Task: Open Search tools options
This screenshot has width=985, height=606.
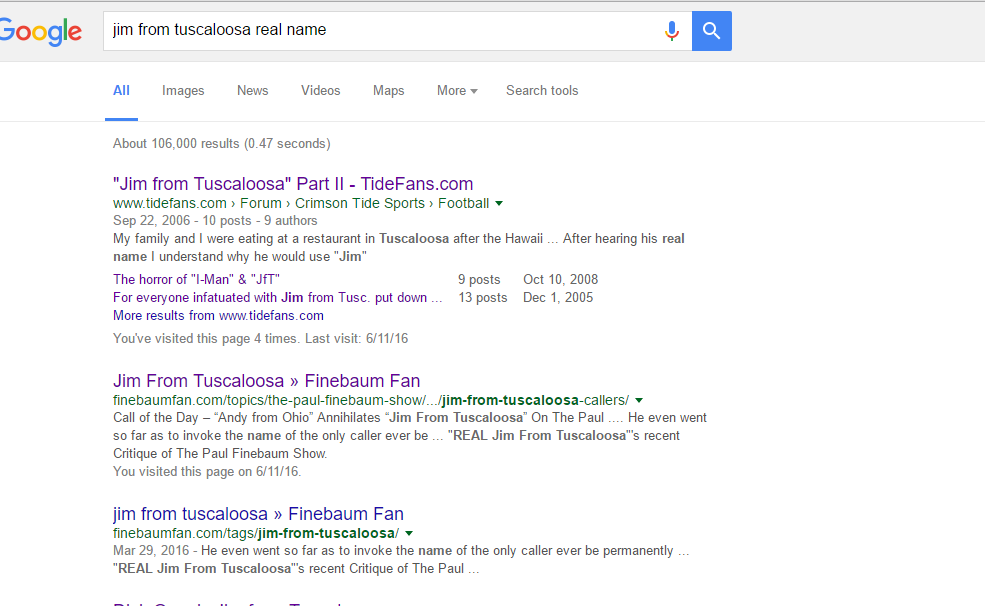Action: (542, 91)
